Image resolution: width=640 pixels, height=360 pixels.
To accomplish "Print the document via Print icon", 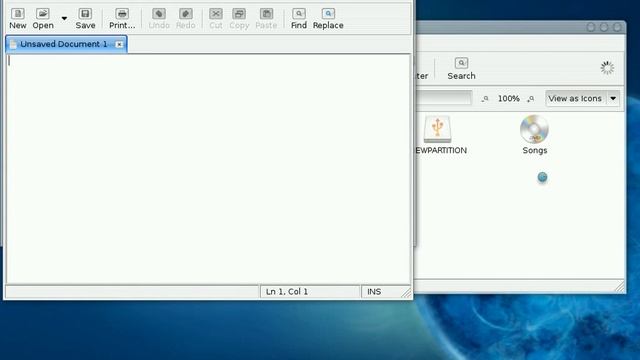I will click(122, 19).
